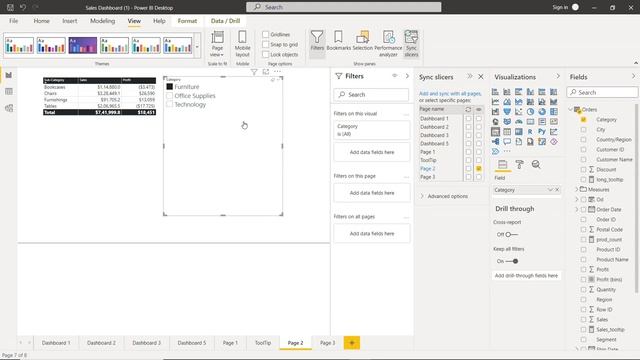Open the themes gallery dropdown arrow
The height and width of the screenshot is (360, 640).
click(197, 46)
